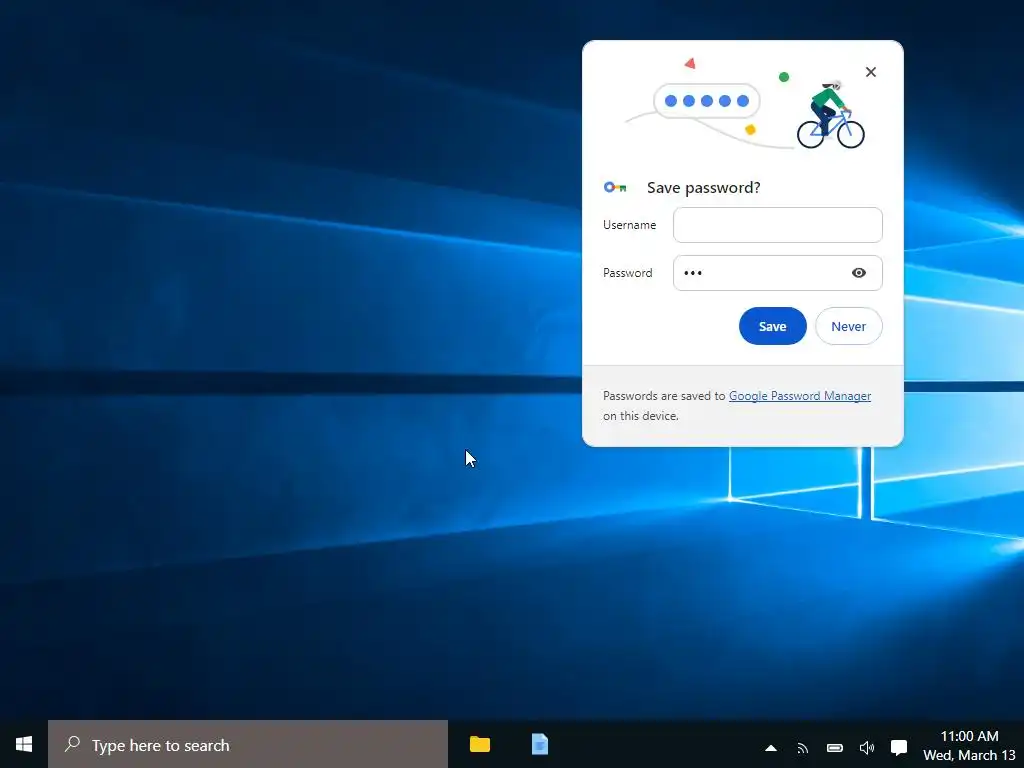Click the 'on this device.' text
The width and height of the screenshot is (1024, 768).
pyautogui.click(x=641, y=416)
